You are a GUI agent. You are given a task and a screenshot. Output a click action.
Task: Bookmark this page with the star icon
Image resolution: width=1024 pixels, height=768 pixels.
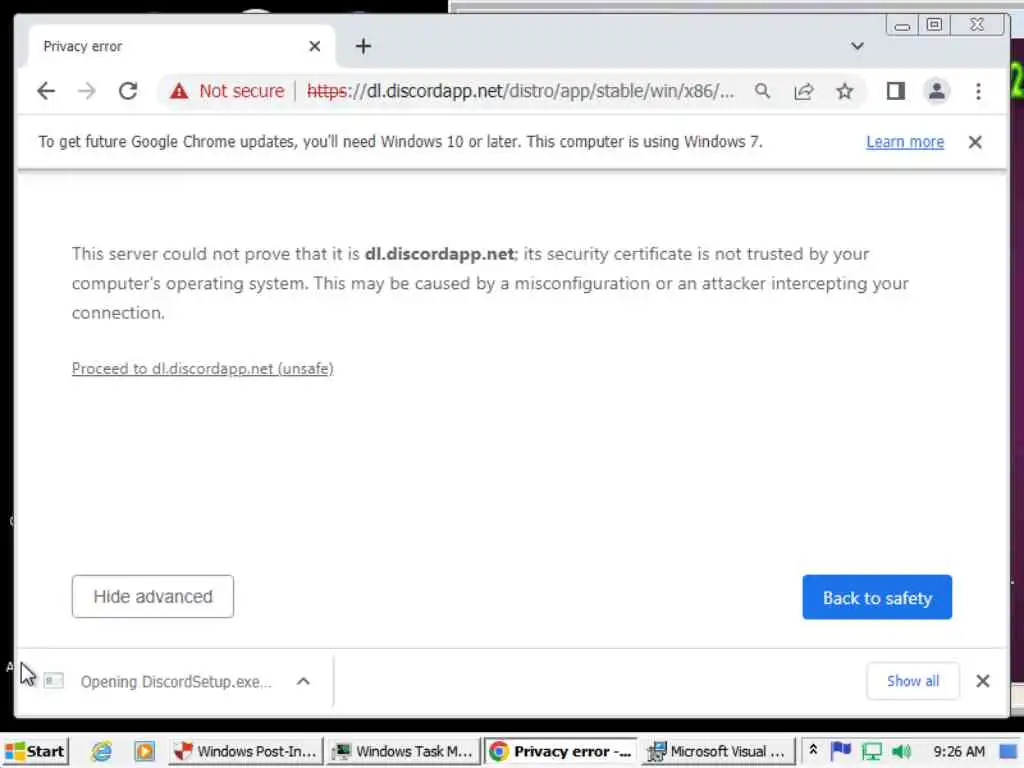click(x=844, y=91)
